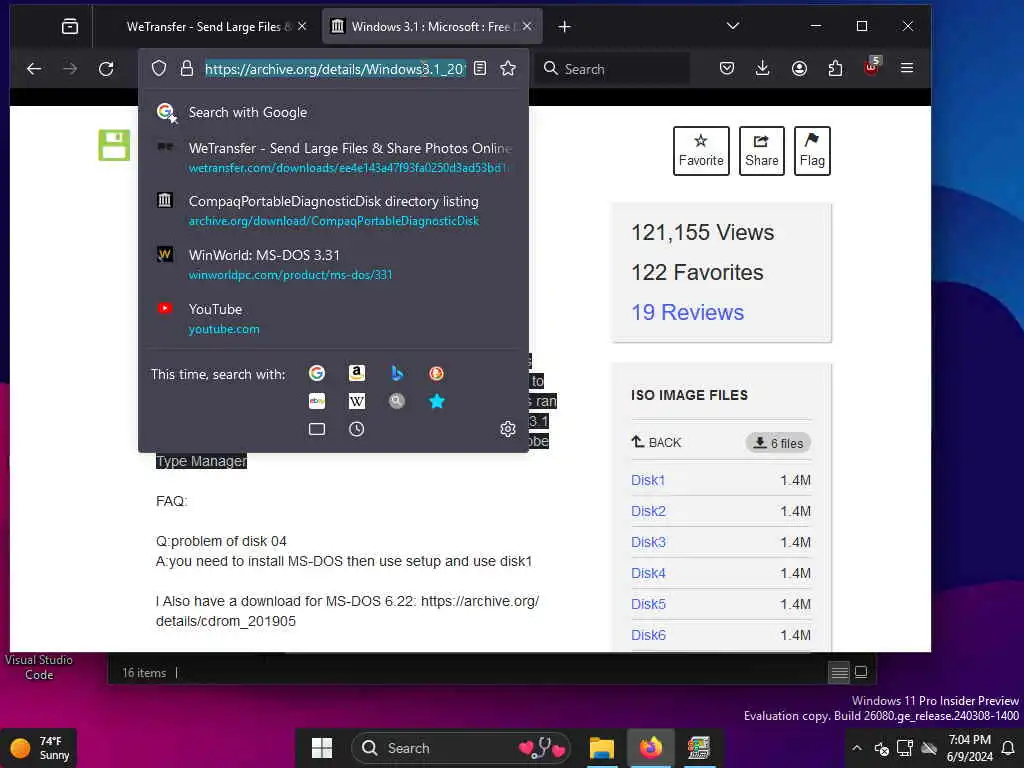Open the Firefox View button
1024x768 pixels.
(70, 27)
